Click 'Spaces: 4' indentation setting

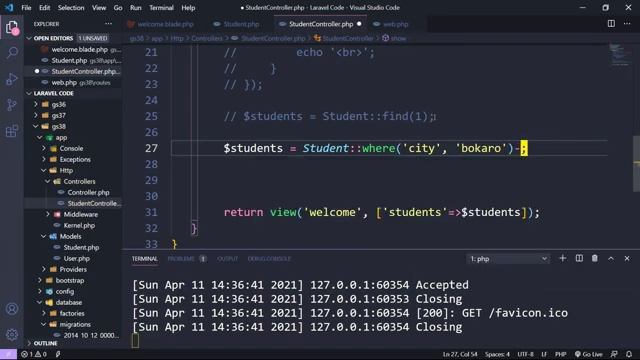click(497, 354)
